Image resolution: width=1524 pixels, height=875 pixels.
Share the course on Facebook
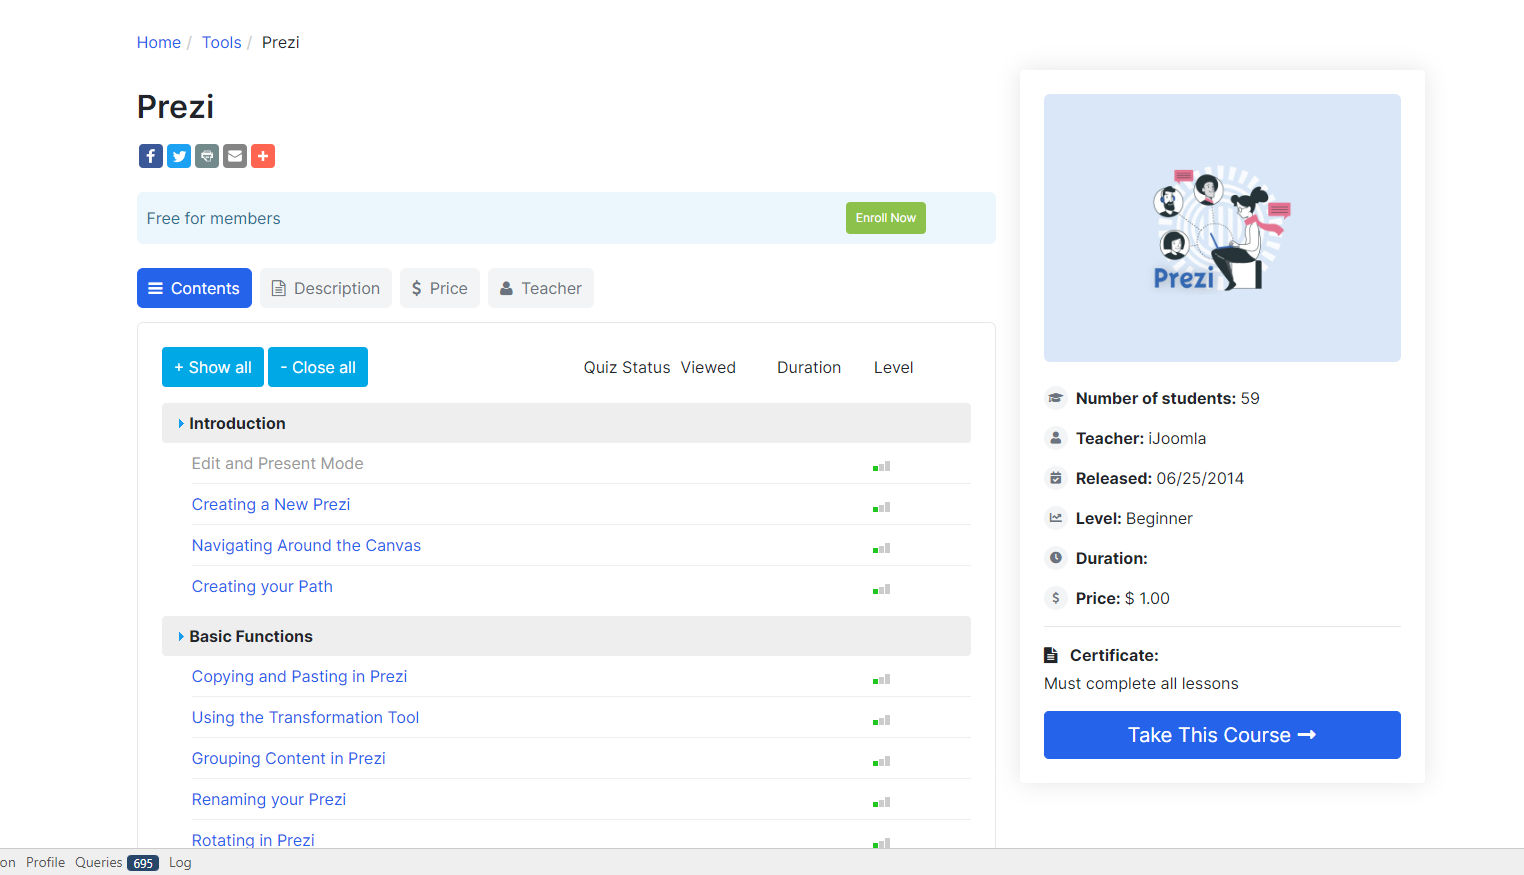point(151,156)
